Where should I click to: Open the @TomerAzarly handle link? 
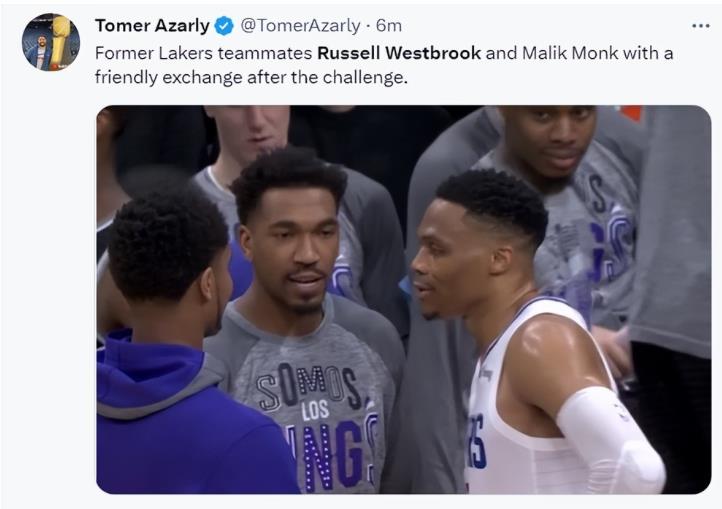click(x=300, y=26)
